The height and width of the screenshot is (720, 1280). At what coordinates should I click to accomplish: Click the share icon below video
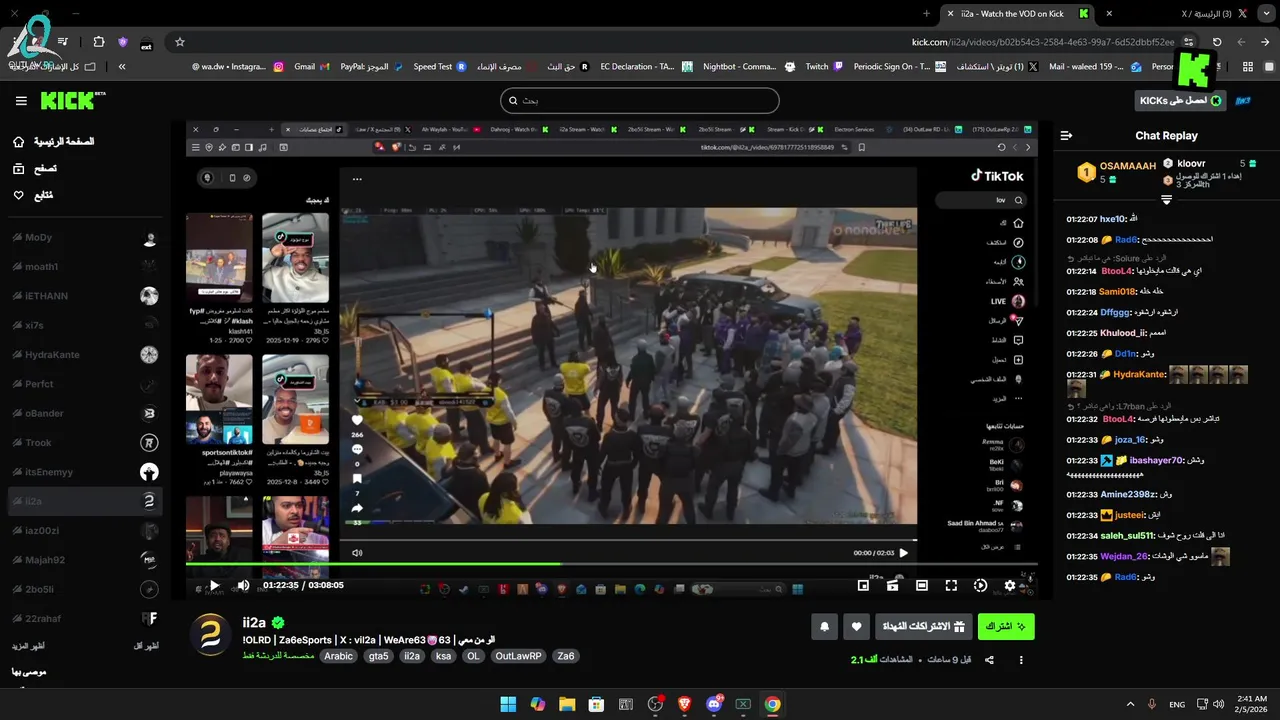tap(989, 660)
